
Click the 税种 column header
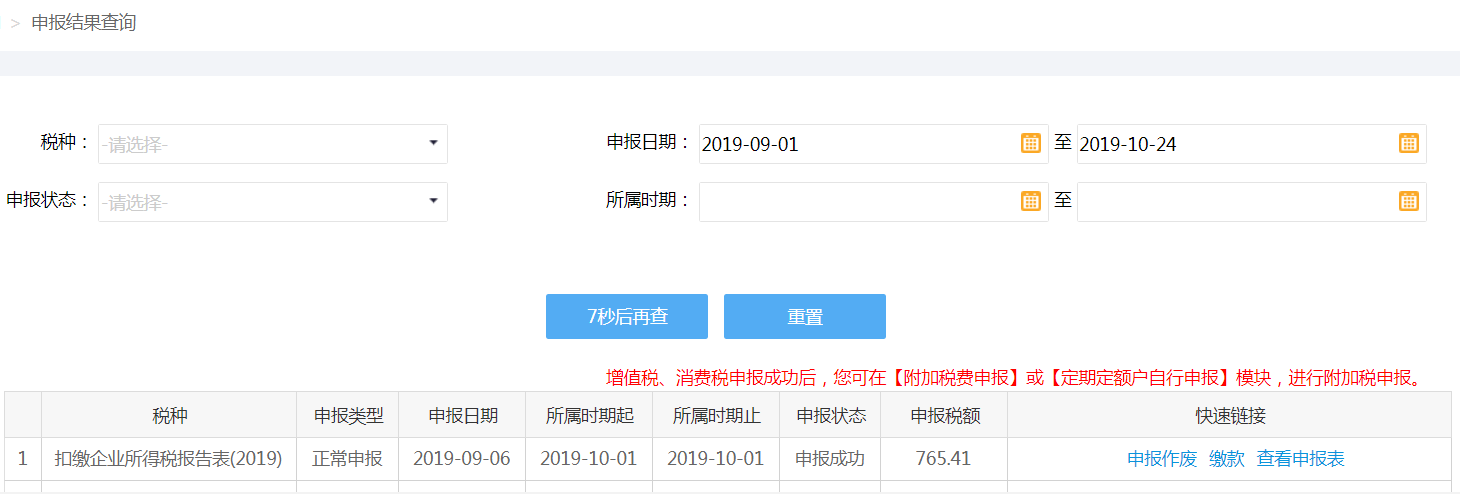pos(169,415)
